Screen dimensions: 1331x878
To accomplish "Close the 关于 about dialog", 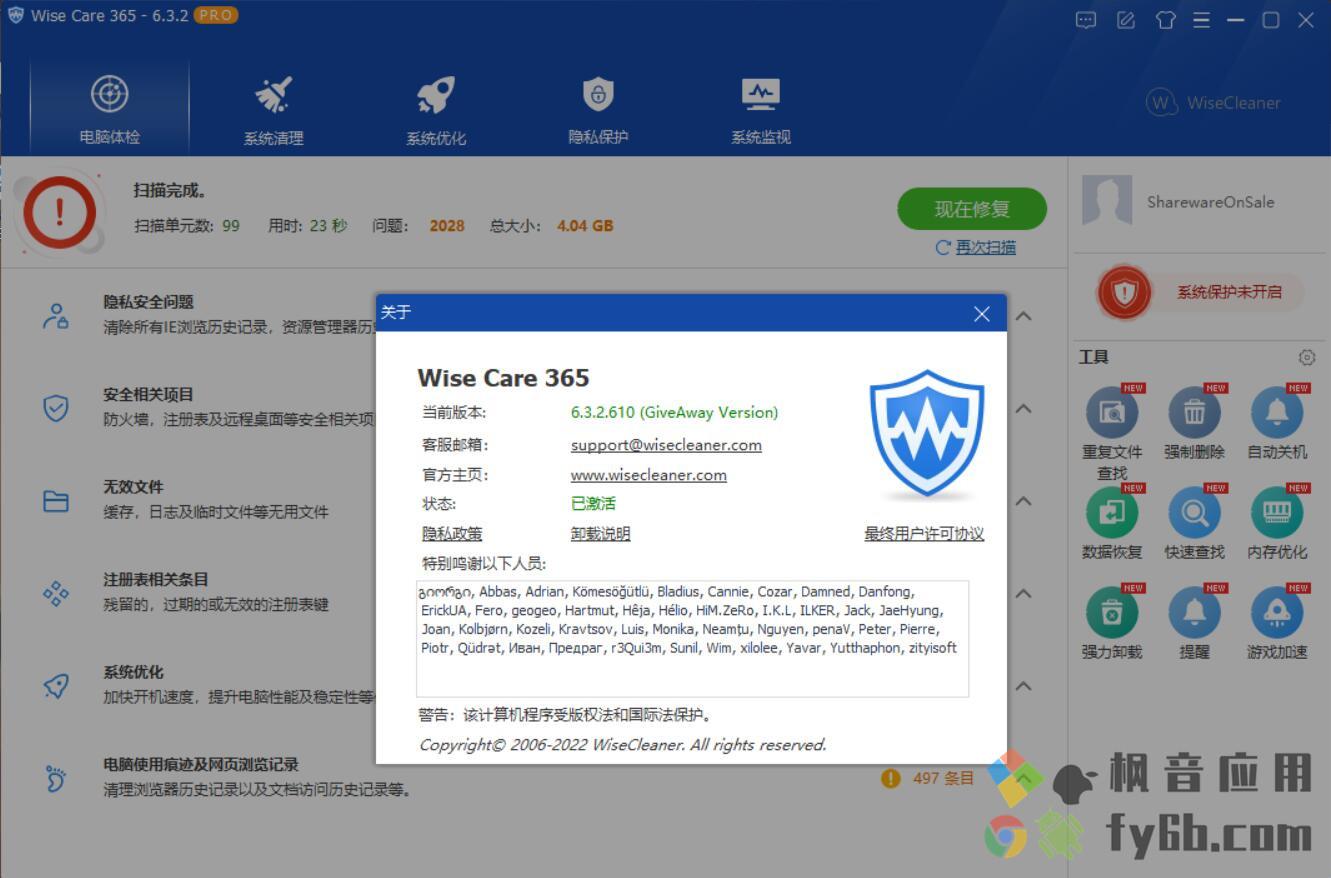I will point(982,314).
